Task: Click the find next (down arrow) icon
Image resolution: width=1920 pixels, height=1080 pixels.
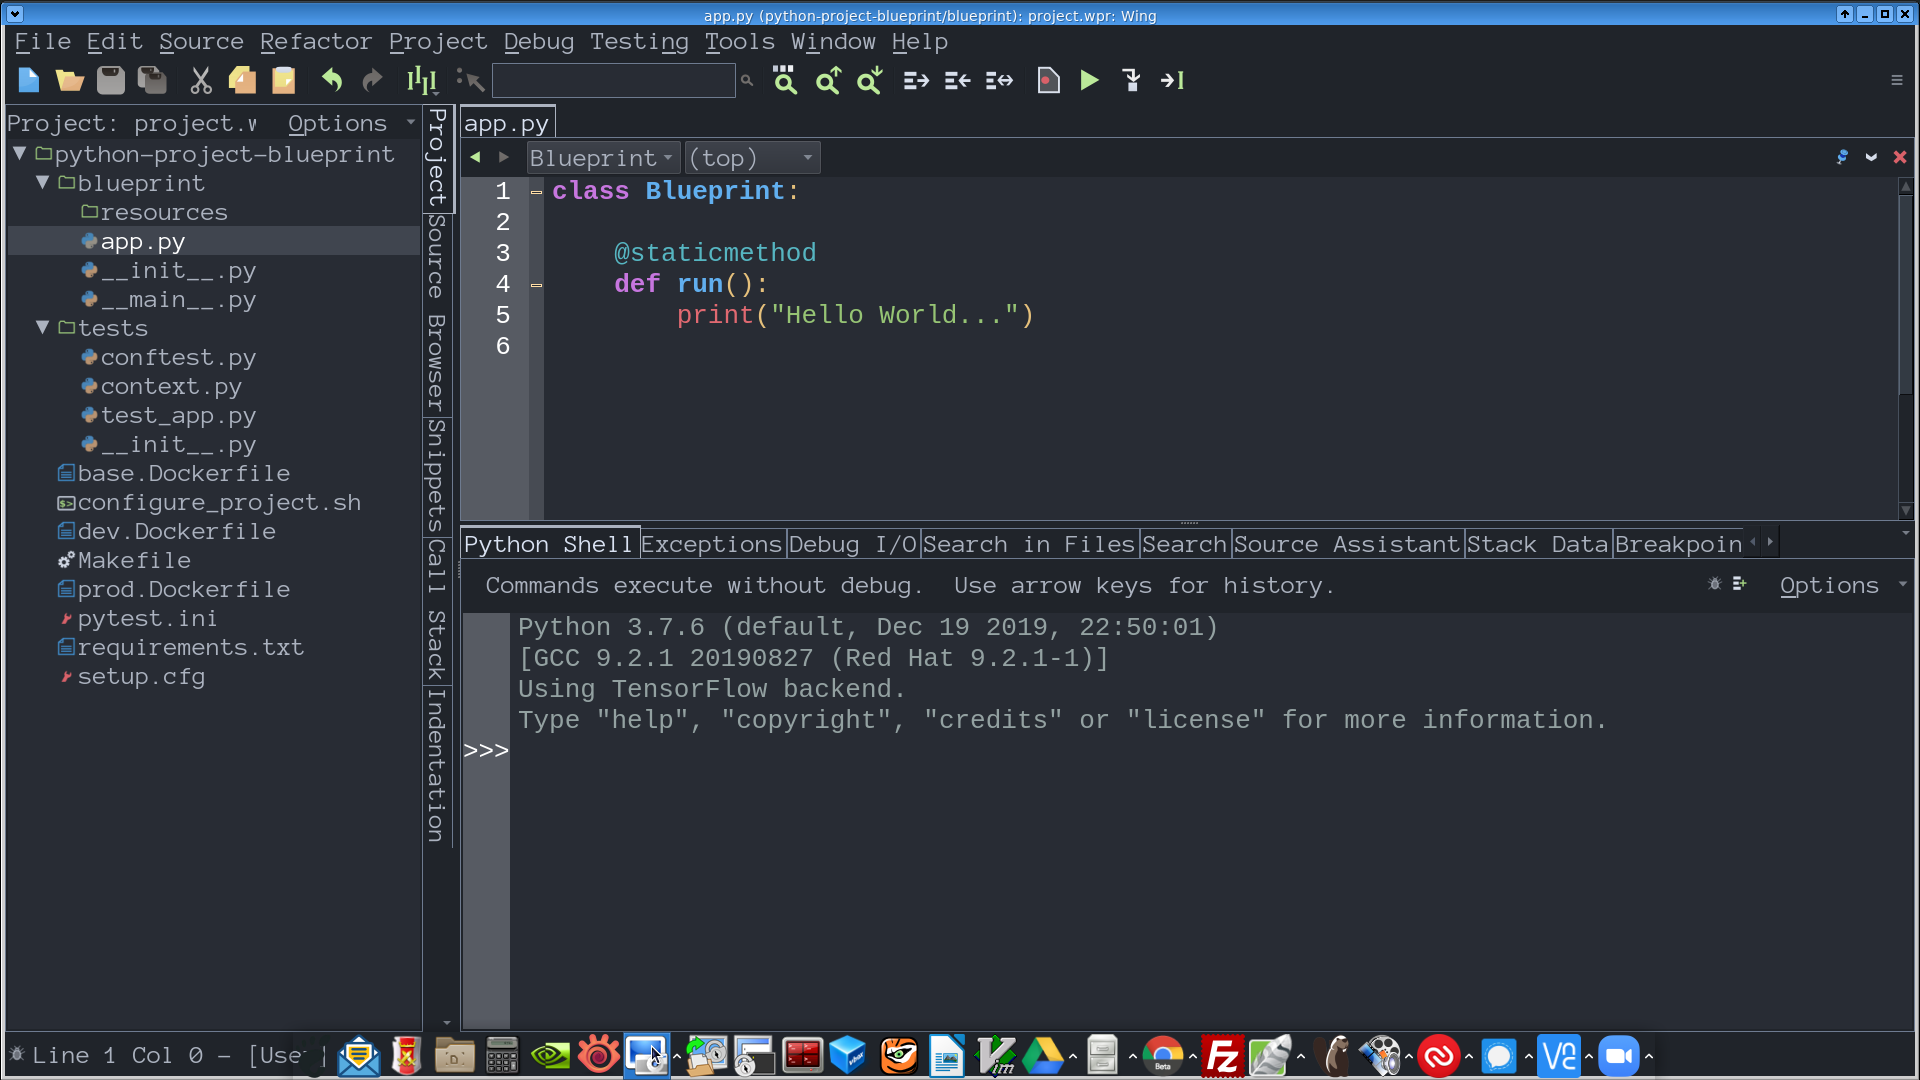Action: pos(869,80)
